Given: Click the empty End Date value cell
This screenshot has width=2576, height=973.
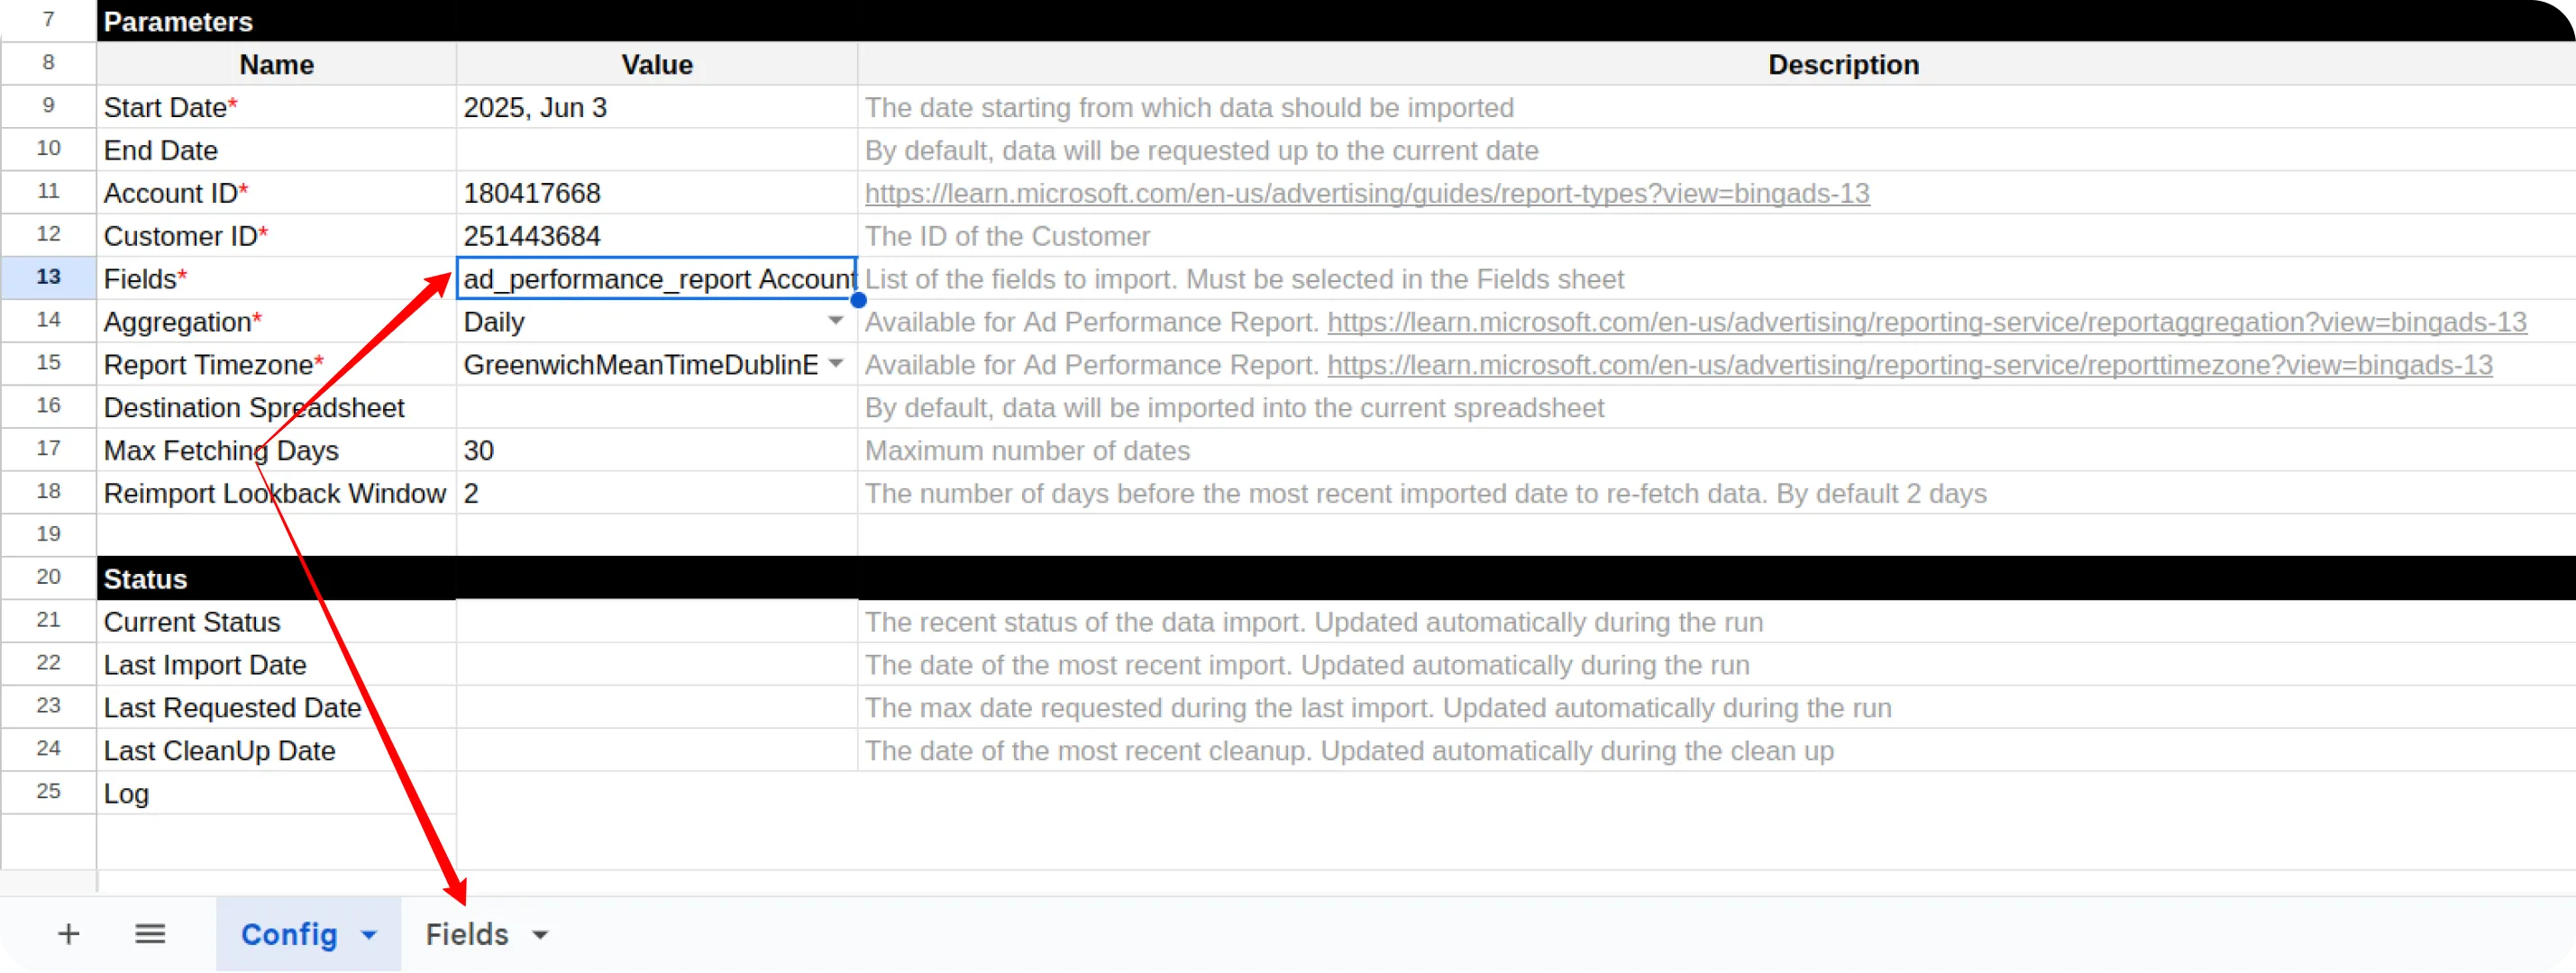Looking at the screenshot, I should [656, 150].
